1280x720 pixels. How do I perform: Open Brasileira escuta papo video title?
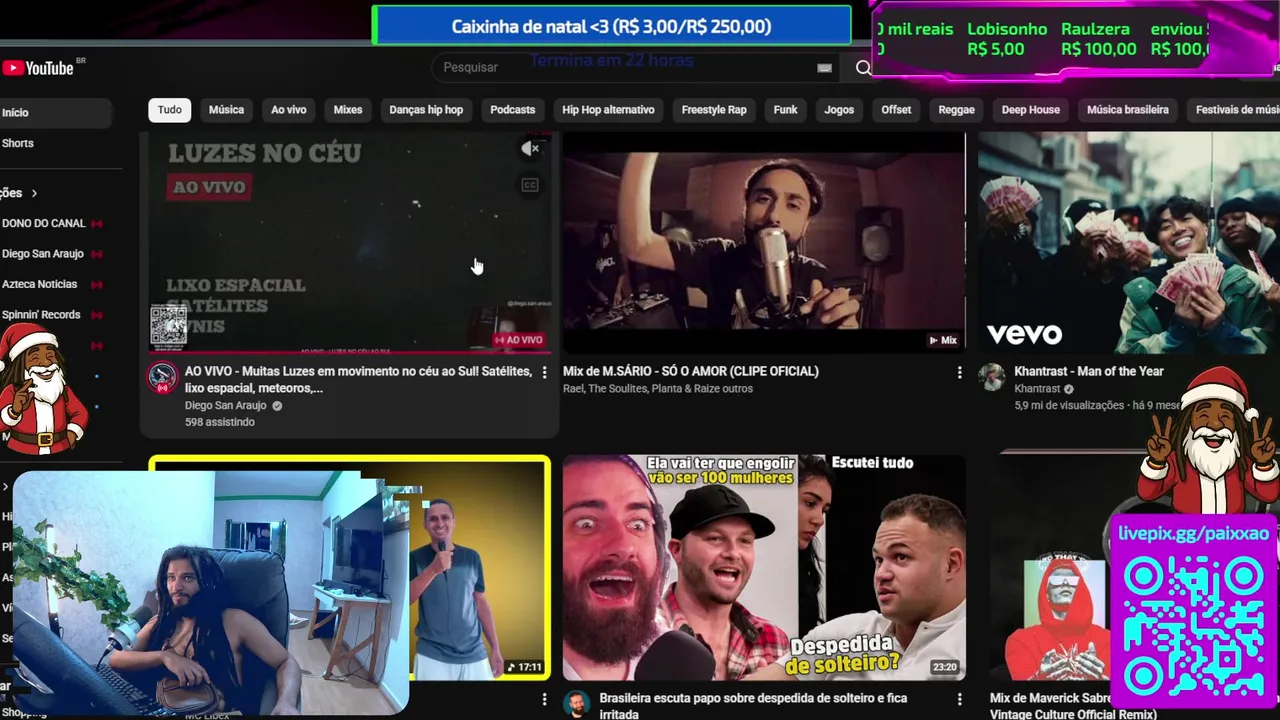753,706
